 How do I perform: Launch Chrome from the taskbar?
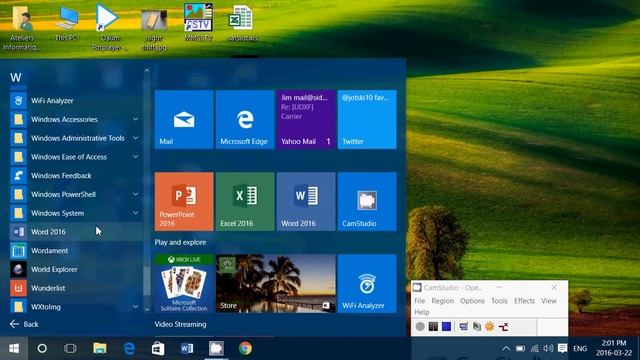tap(245, 348)
